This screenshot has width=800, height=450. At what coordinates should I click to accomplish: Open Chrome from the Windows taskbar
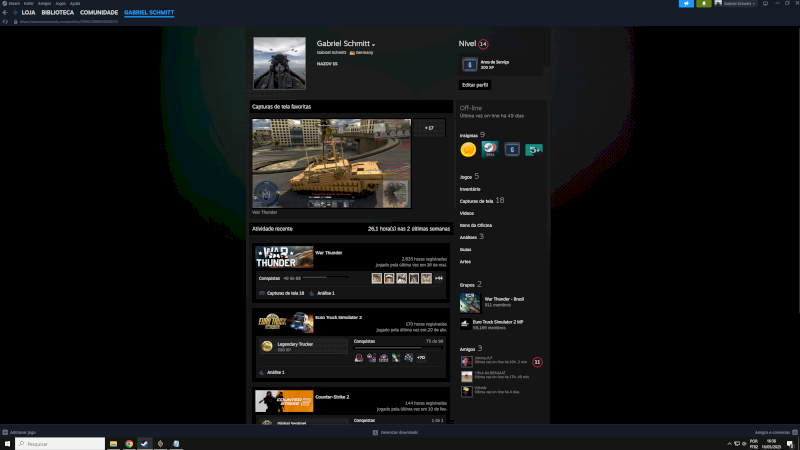(129, 443)
